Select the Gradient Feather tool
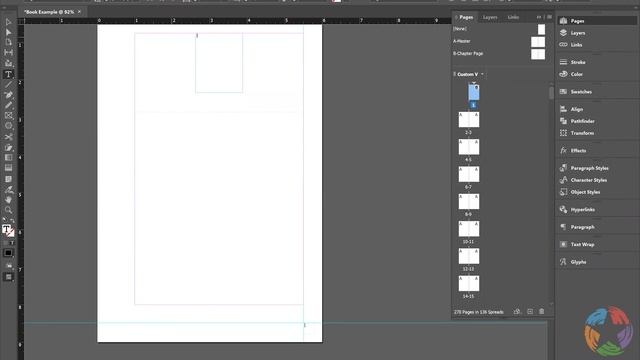The height and width of the screenshot is (360, 640). (x=8, y=168)
